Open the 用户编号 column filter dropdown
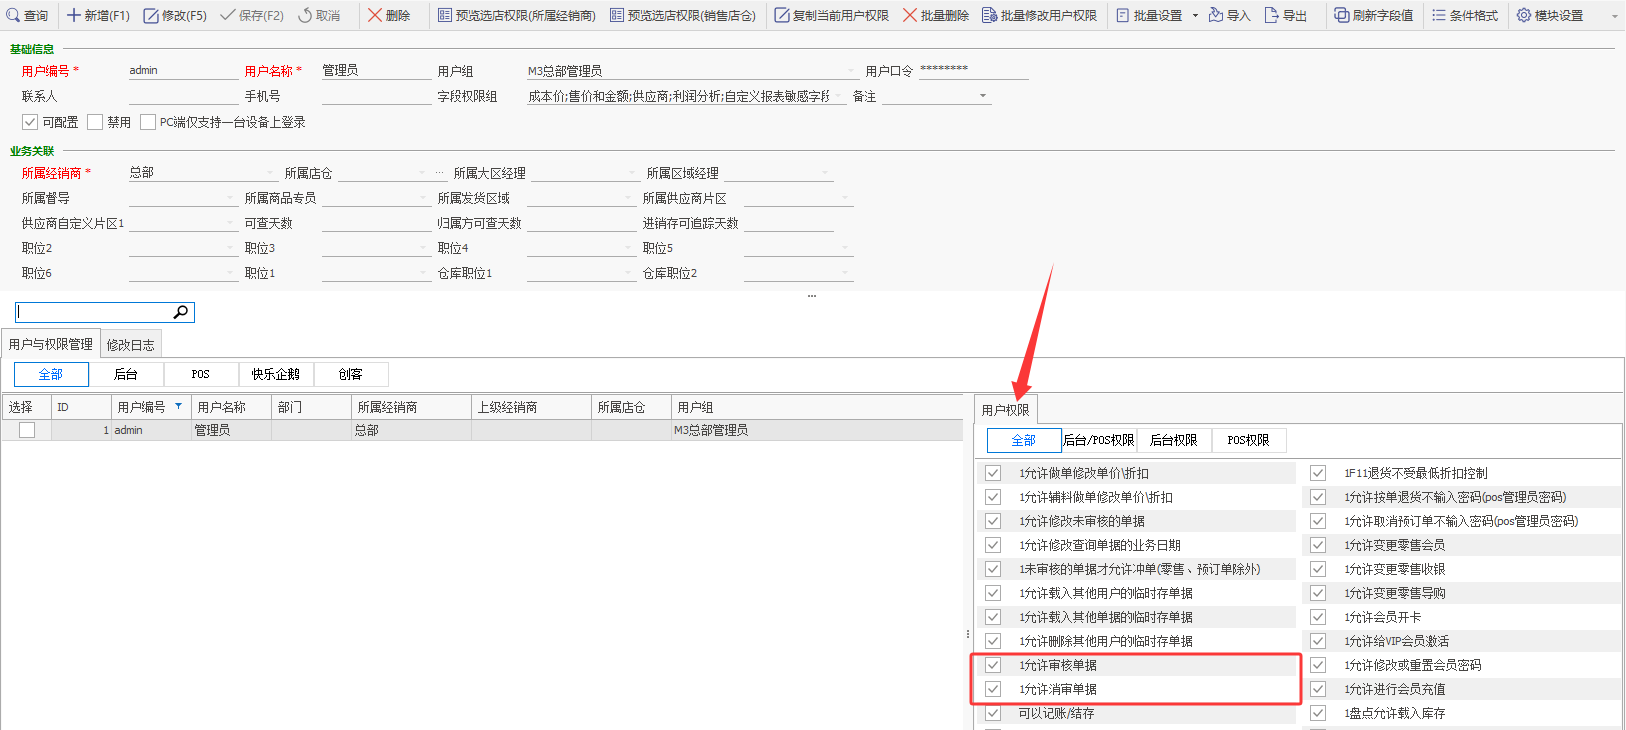This screenshot has width=1626, height=730. tap(179, 406)
